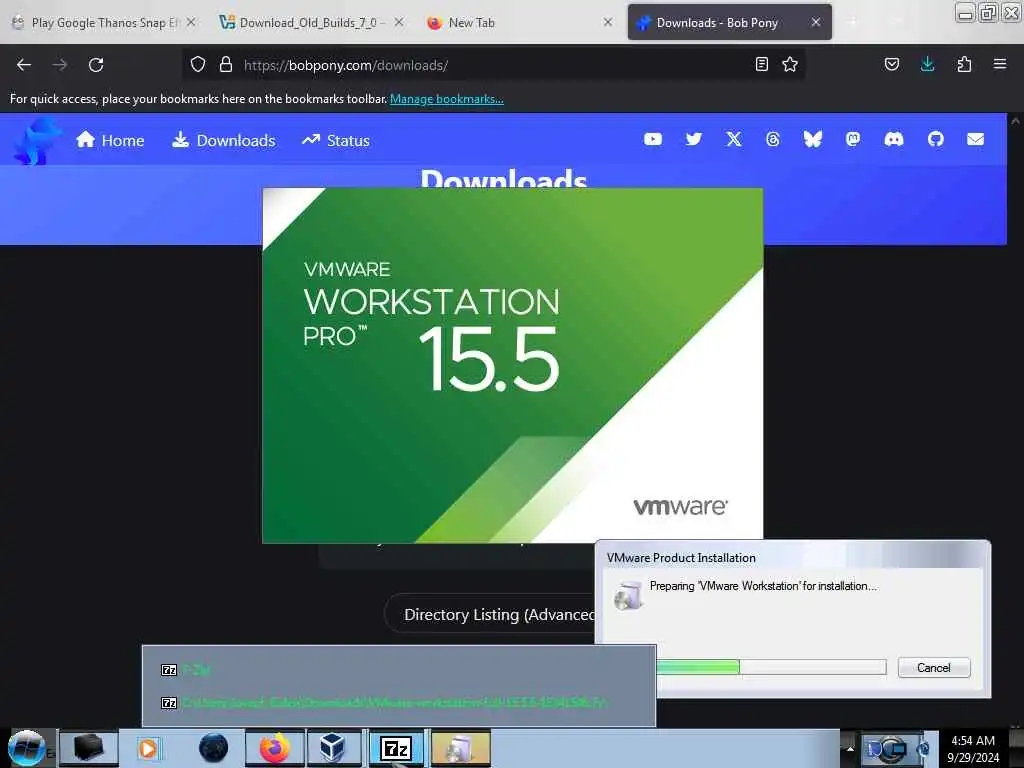1024x768 pixels.
Task: Click the Manage bookmarks link
Action: tap(447, 99)
